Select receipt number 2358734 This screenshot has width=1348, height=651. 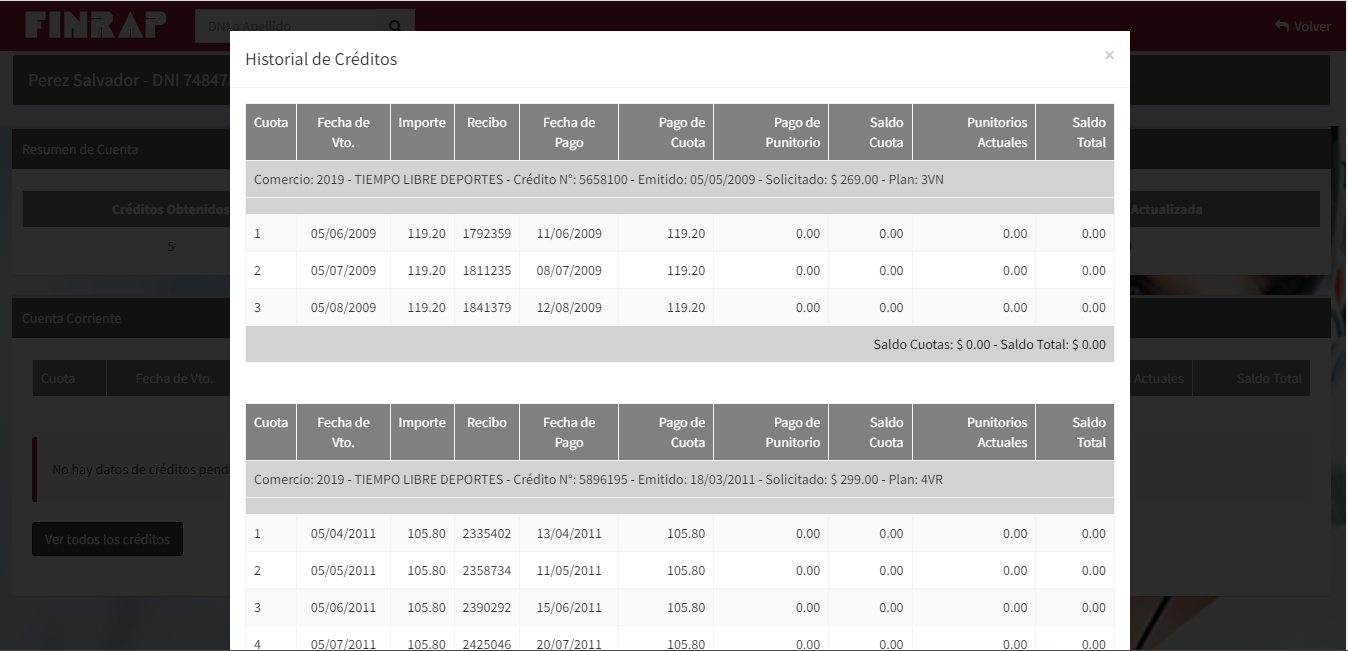[487, 571]
